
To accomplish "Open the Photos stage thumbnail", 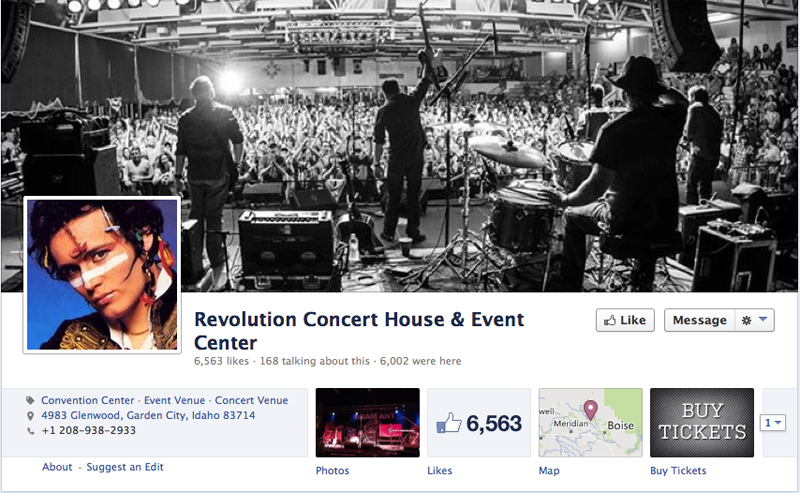I will tap(368, 423).
